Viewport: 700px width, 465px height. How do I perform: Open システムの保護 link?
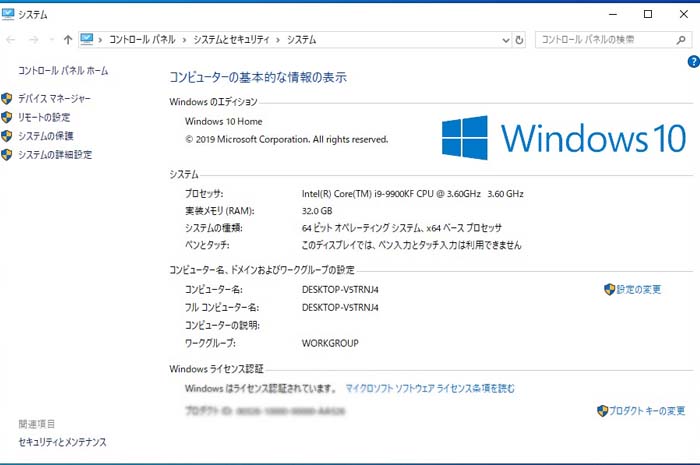pyautogui.click(x=46, y=136)
